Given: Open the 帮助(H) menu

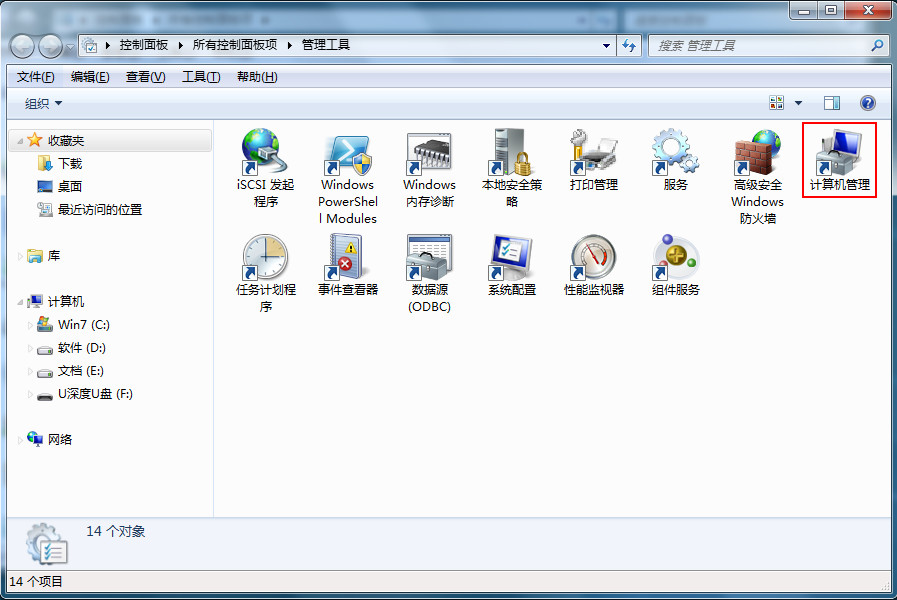Looking at the screenshot, I should [x=257, y=77].
